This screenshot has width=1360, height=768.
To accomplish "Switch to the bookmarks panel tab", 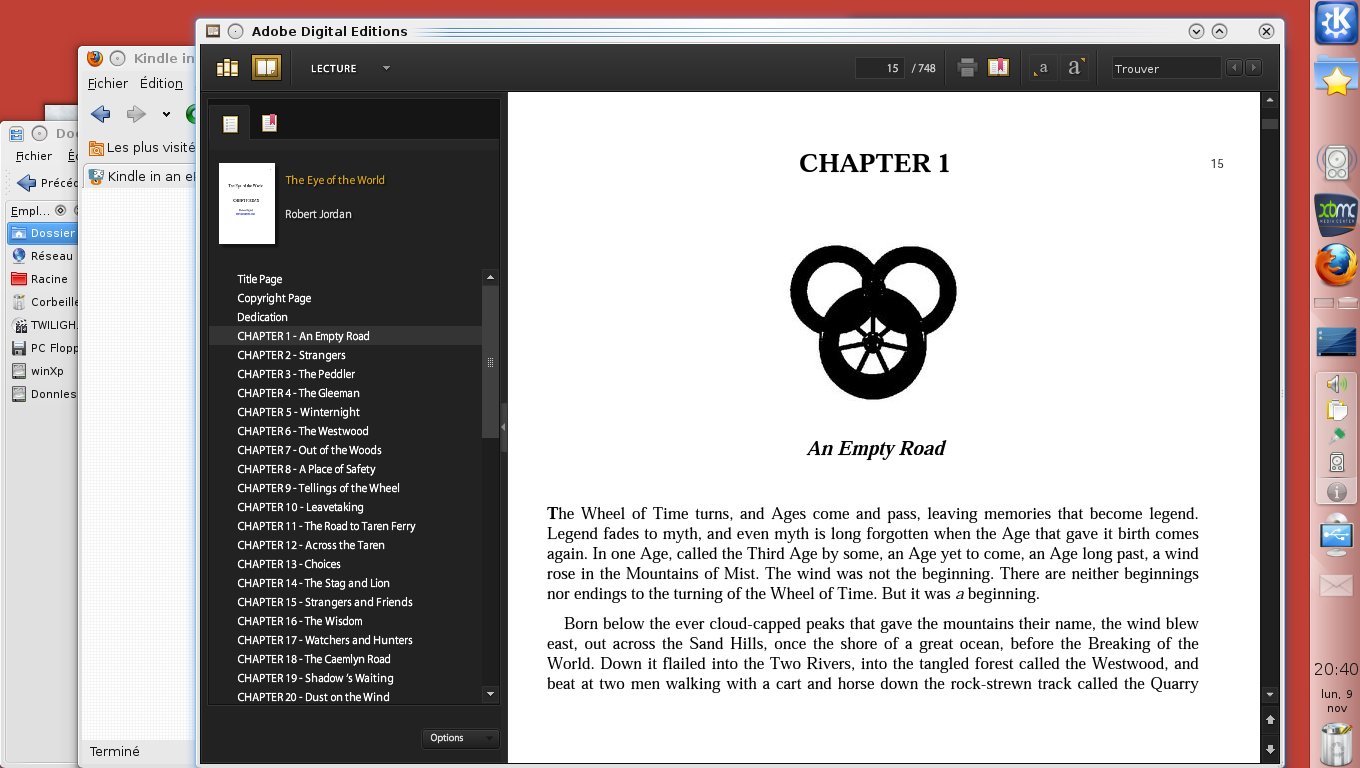I will pos(269,123).
